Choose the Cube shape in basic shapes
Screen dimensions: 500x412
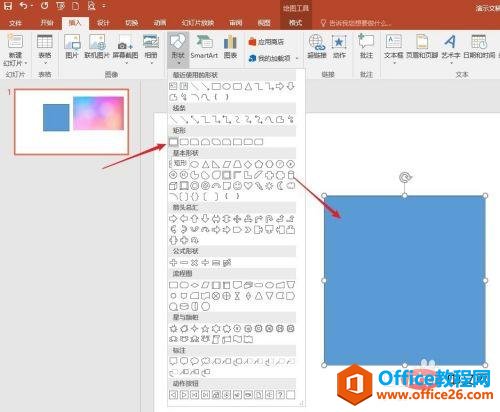[173, 186]
